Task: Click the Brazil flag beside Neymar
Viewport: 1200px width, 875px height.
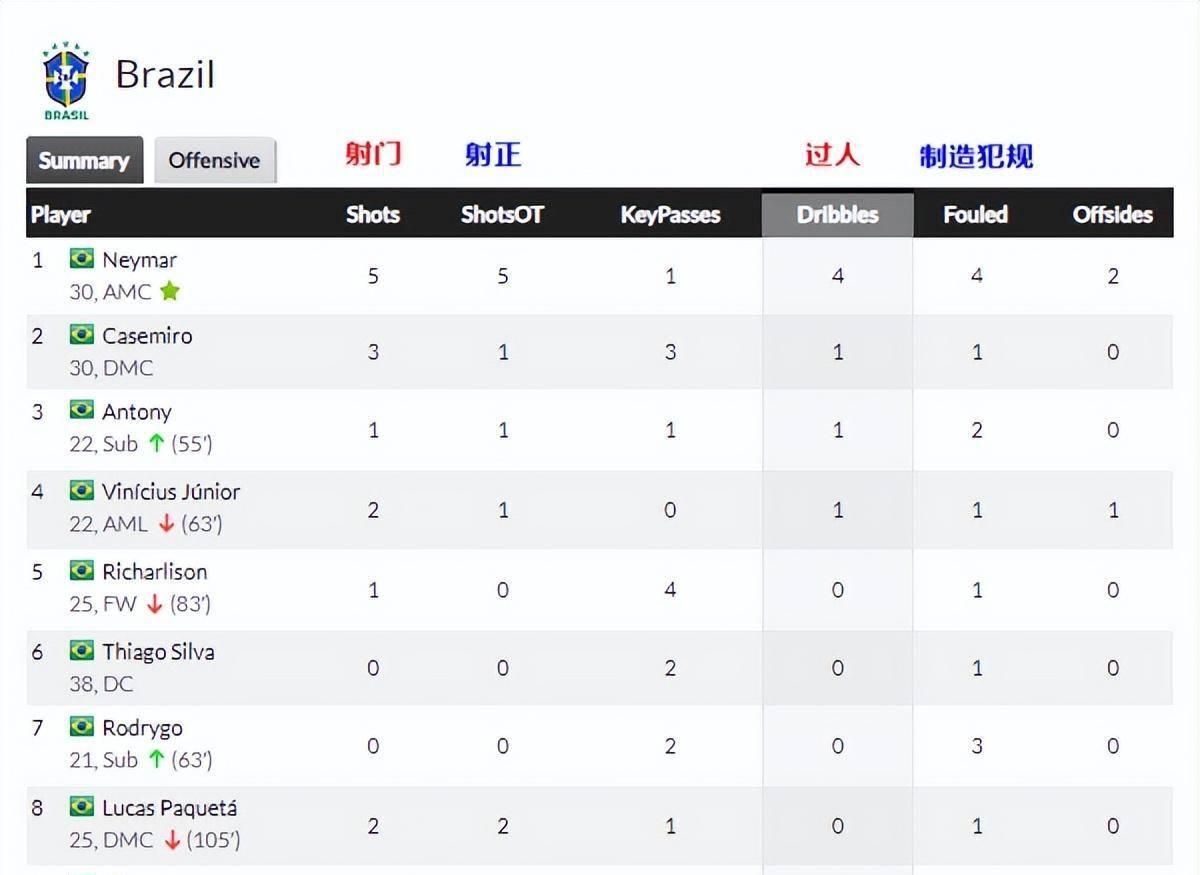Action: coord(81,259)
